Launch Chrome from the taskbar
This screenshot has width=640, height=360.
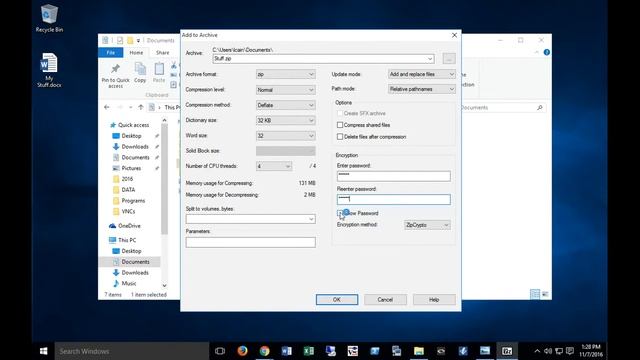pos(264,351)
